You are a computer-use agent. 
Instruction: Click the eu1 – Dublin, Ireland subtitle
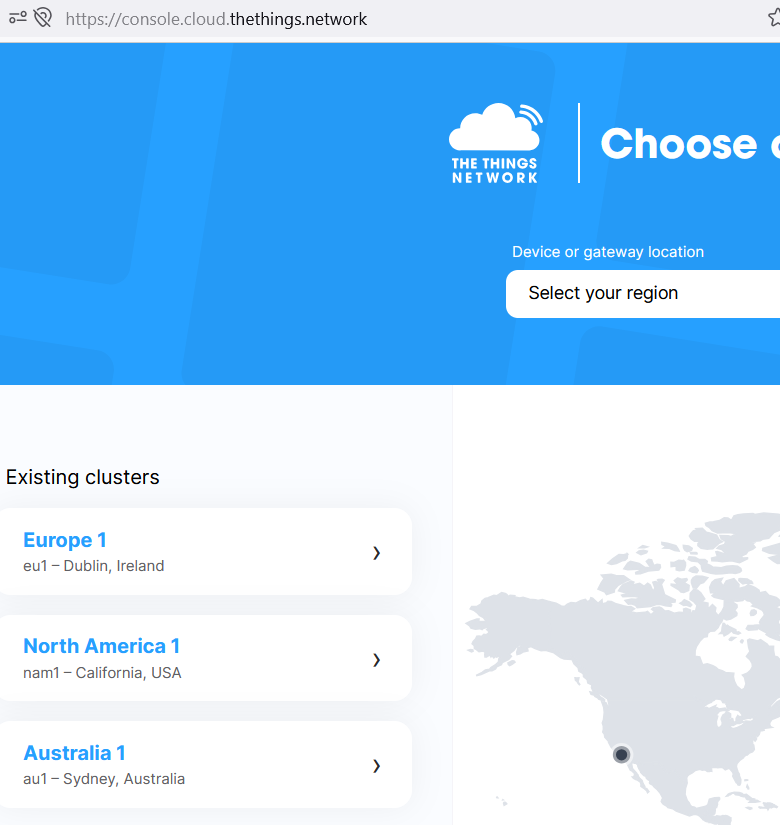93,566
